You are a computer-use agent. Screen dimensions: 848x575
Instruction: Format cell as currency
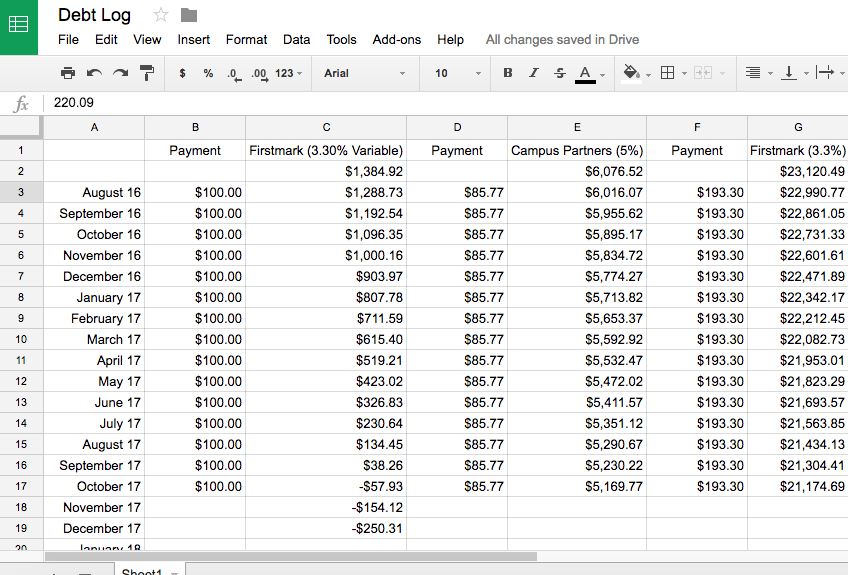pos(182,73)
